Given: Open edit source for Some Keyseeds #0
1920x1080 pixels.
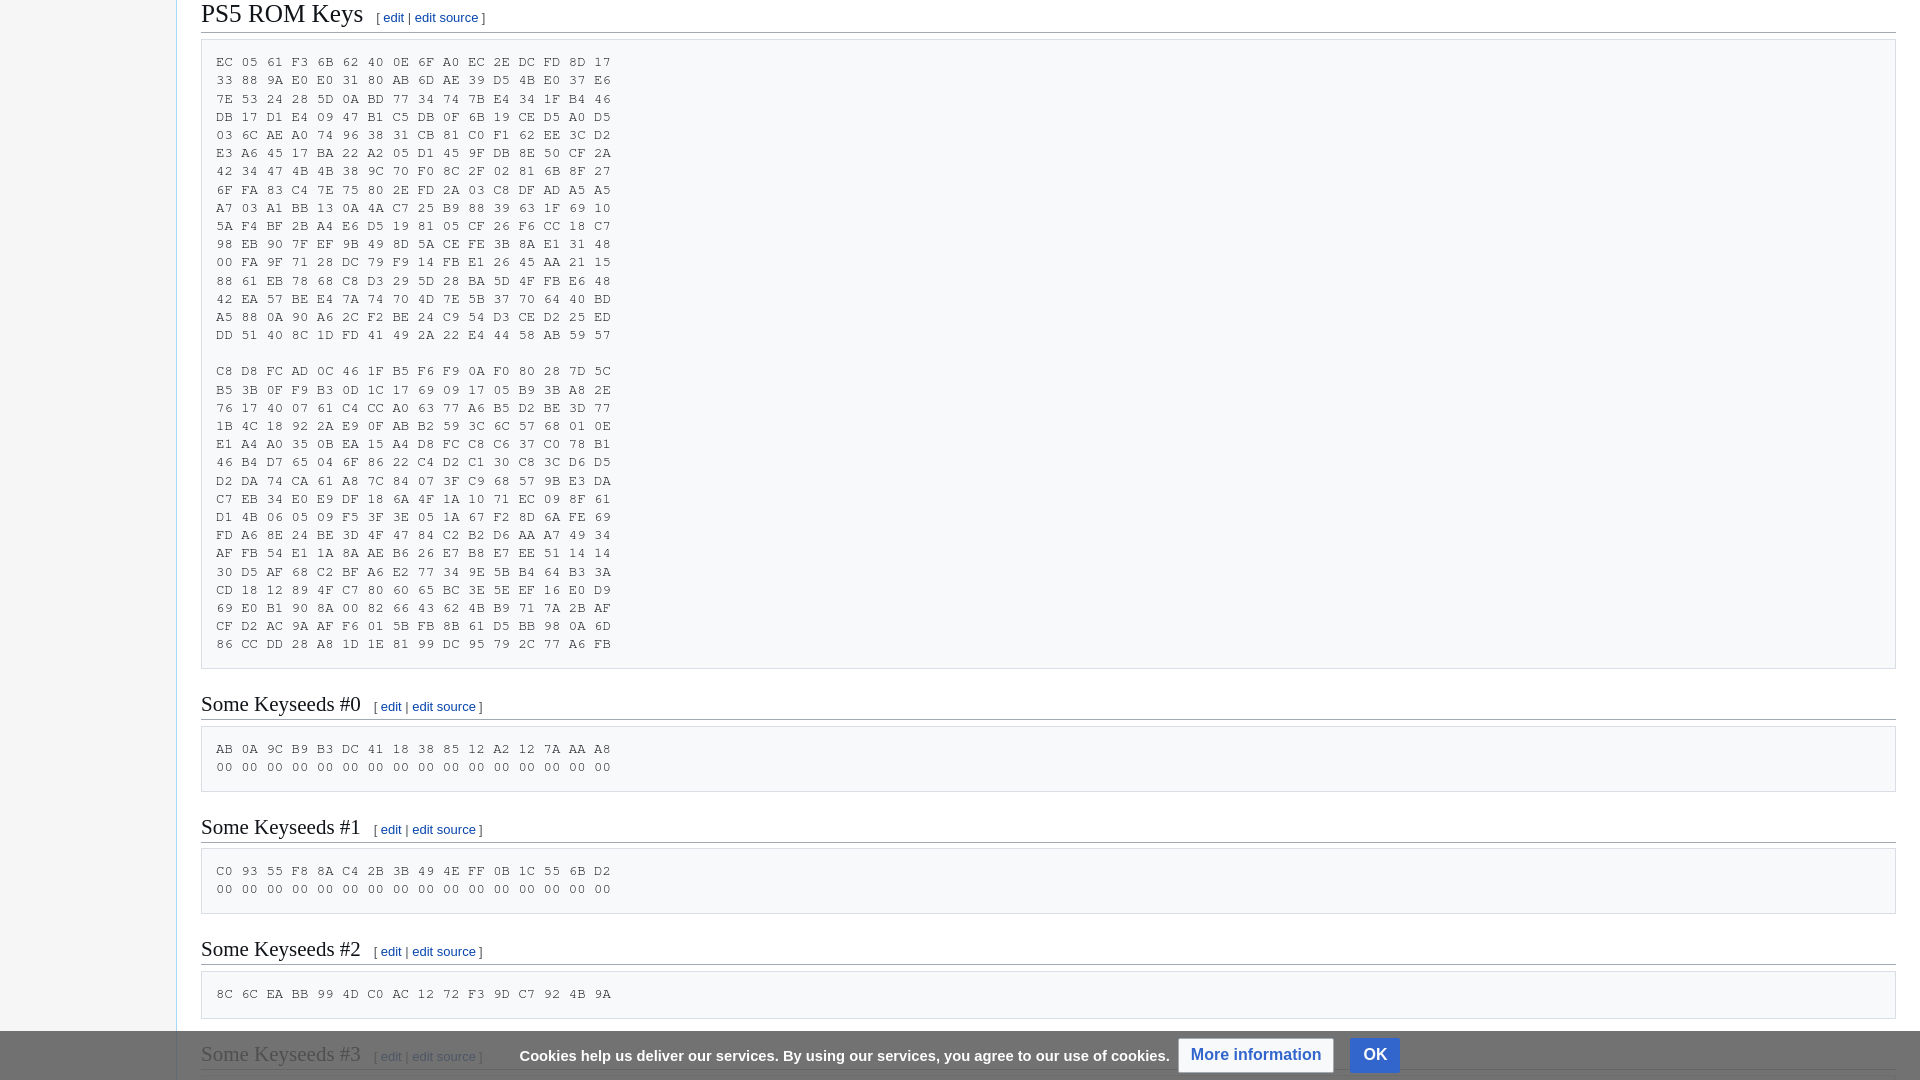Looking at the screenshot, I should pos(444,707).
